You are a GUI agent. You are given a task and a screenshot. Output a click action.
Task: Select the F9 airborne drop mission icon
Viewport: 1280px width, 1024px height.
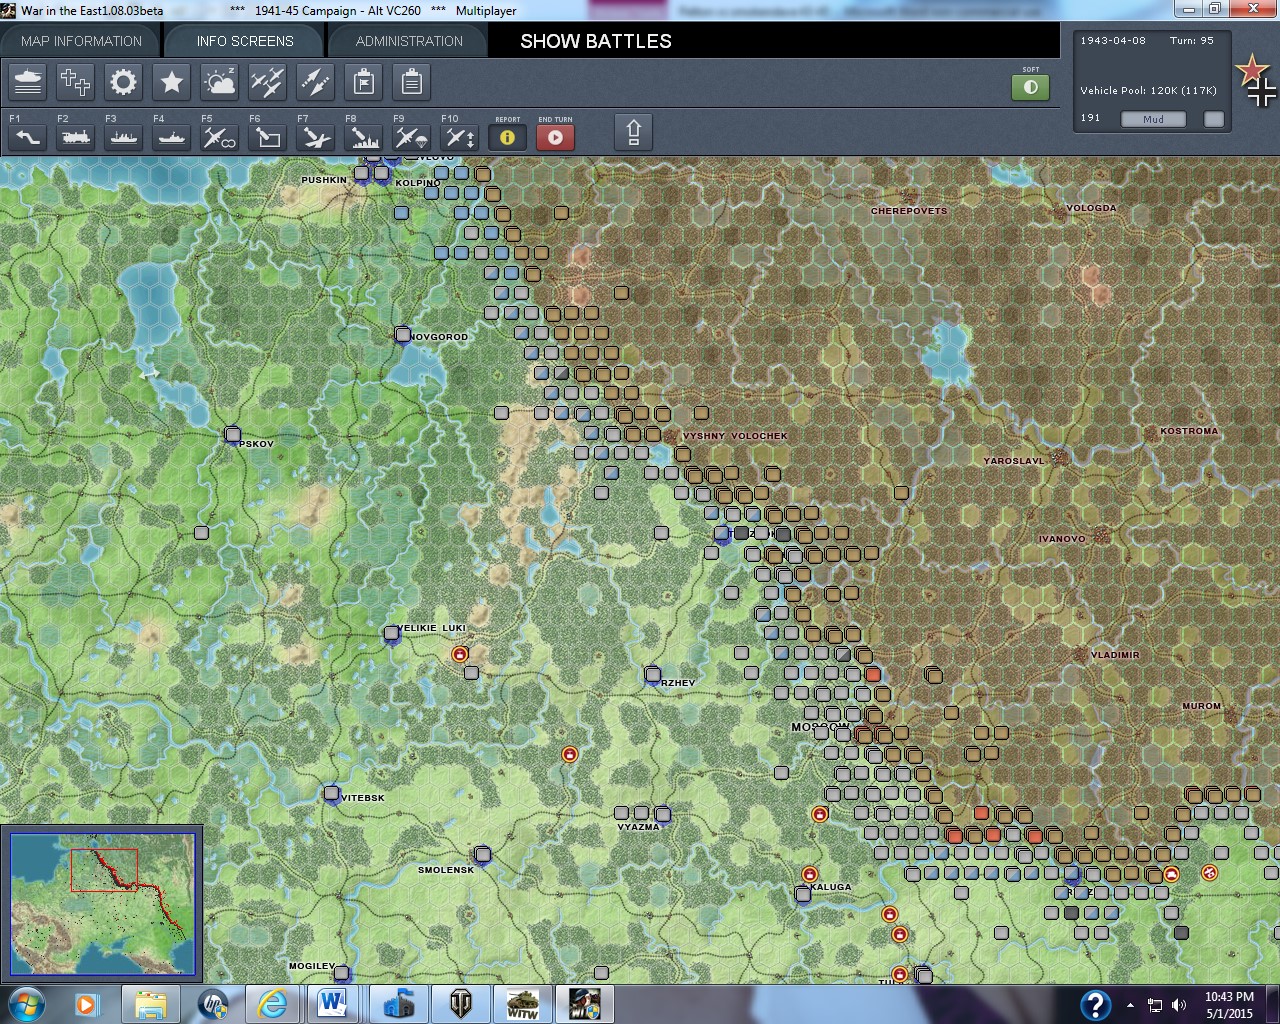tap(411, 138)
